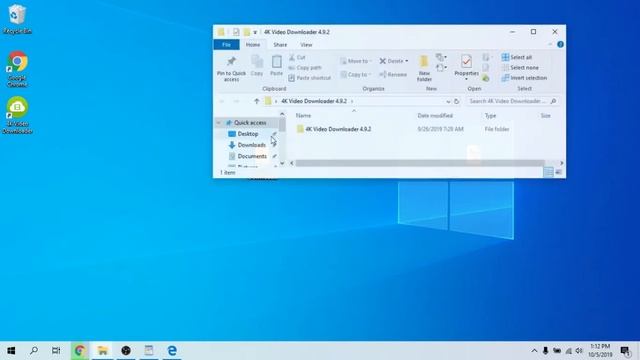
Task: Open address bar history dropdown
Action: tap(448, 101)
